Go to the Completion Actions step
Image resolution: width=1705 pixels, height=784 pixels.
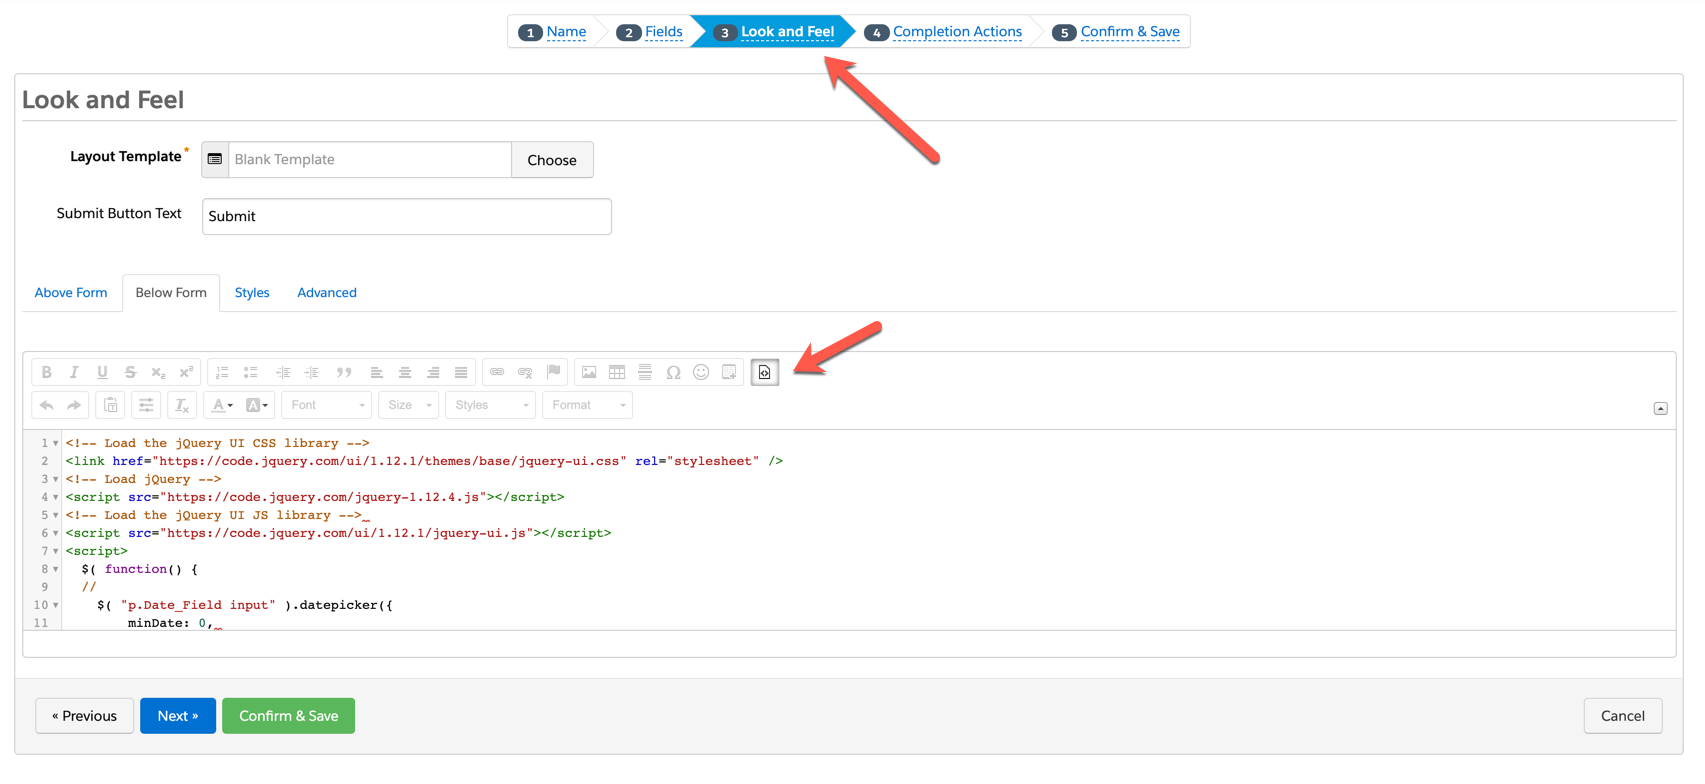point(956,32)
